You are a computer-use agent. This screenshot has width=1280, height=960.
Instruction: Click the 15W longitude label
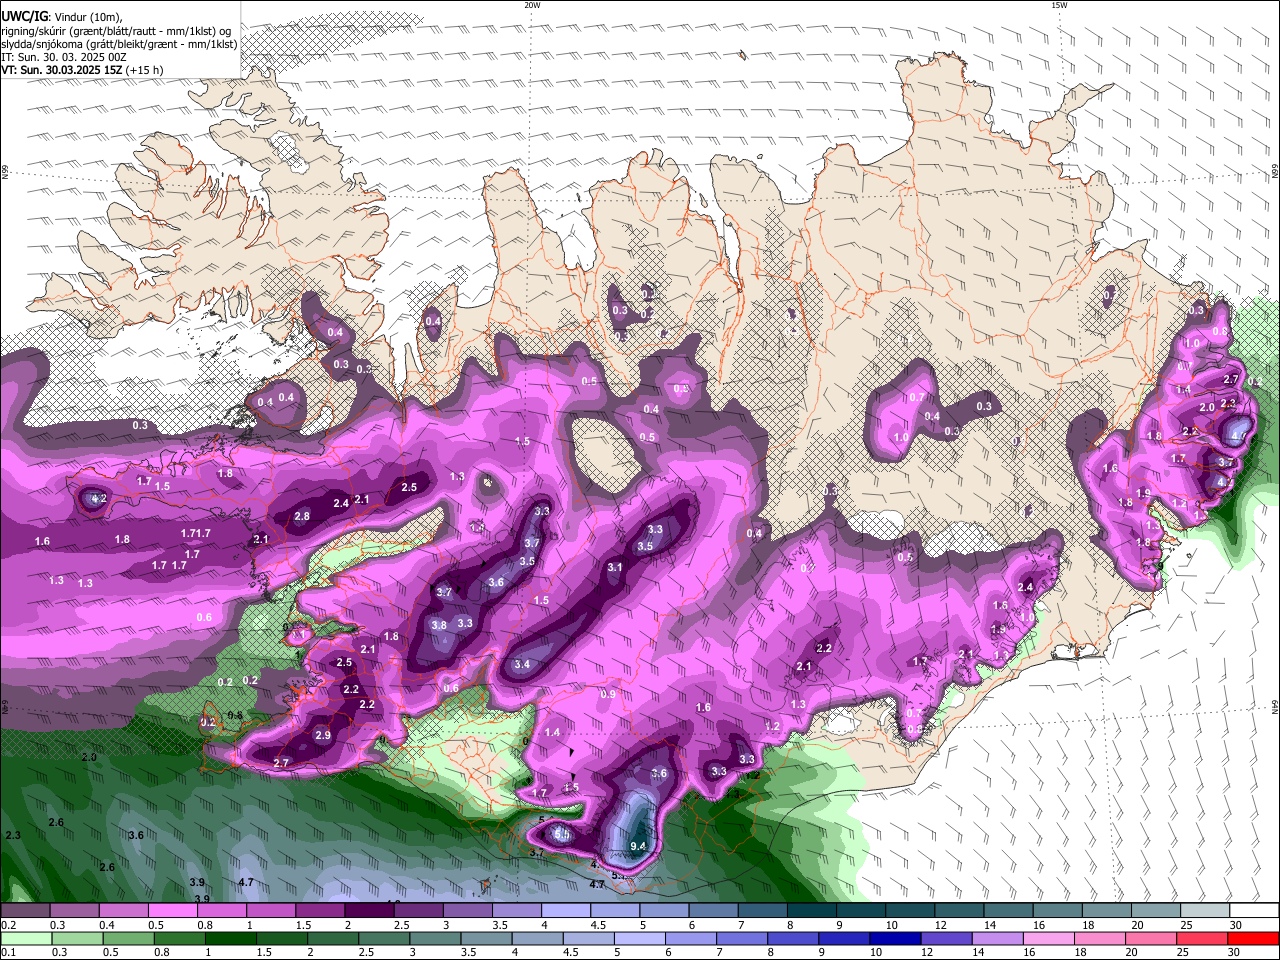tap(1059, 5)
